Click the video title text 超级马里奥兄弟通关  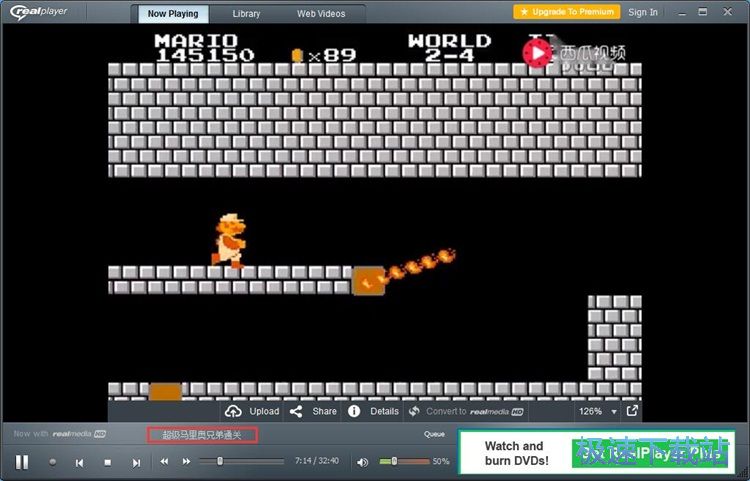(x=202, y=435)
